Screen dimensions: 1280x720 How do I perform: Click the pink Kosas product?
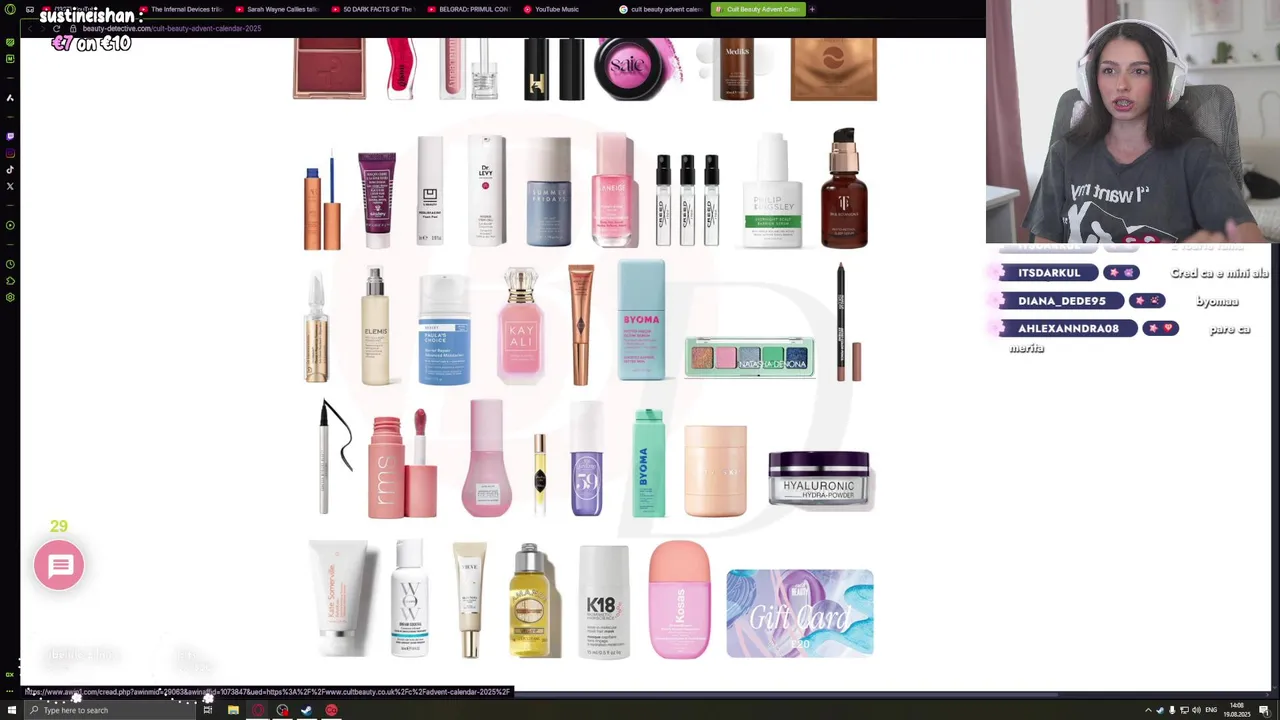[x=679, y=600]
